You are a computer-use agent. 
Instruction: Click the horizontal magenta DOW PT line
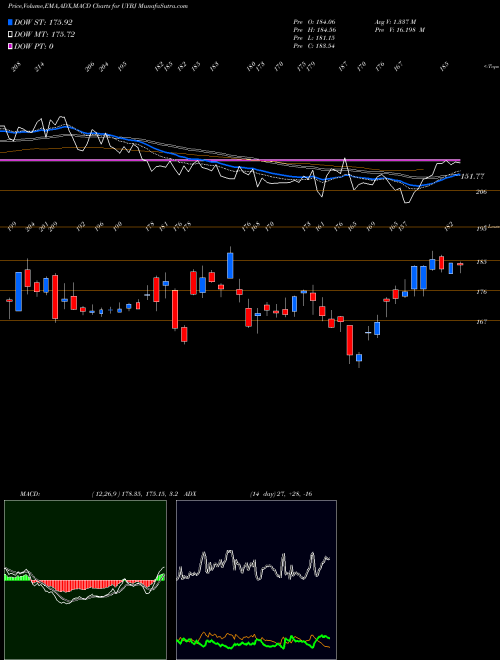point(230,160)
